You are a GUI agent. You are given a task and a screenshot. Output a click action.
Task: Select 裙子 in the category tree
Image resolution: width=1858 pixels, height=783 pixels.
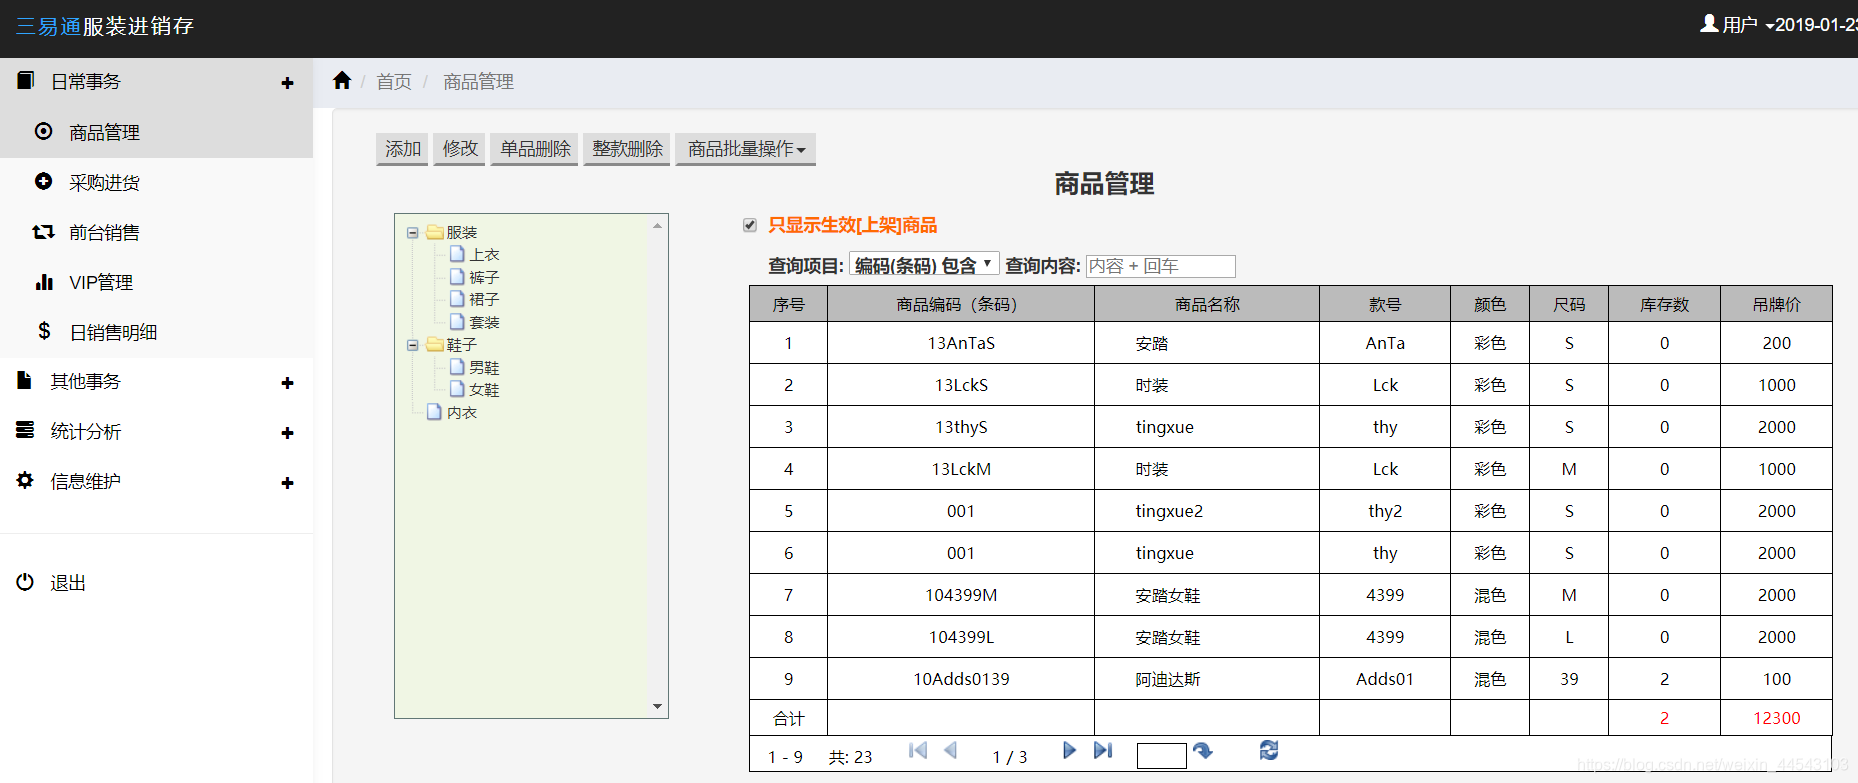[x=484, y=299]
